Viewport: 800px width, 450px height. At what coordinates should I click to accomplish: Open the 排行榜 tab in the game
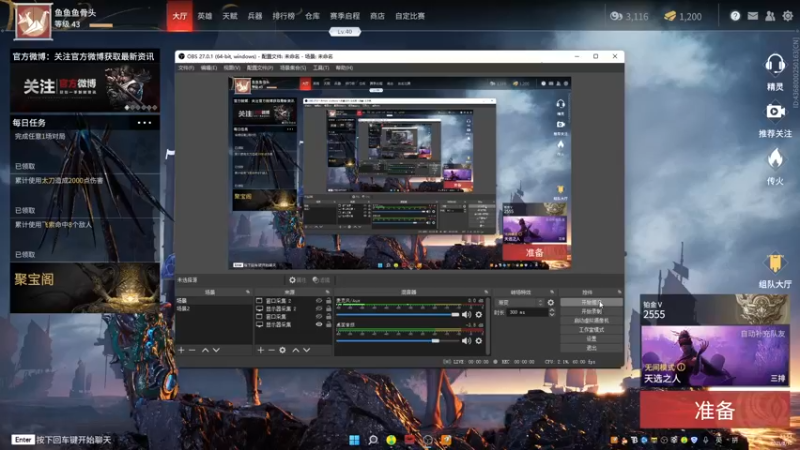[x=284, y=16]
